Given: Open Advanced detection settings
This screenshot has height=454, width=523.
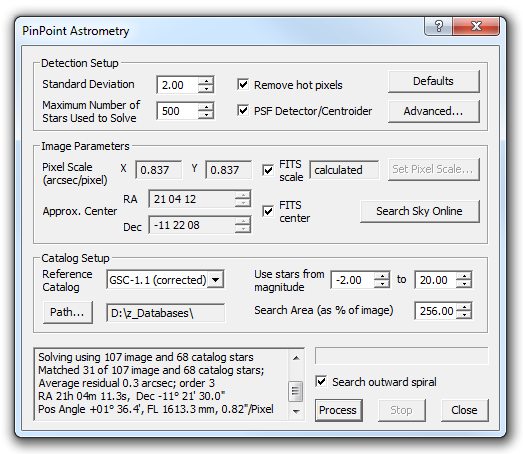Looking at the screenshot, I should click(x=434, y=111).
